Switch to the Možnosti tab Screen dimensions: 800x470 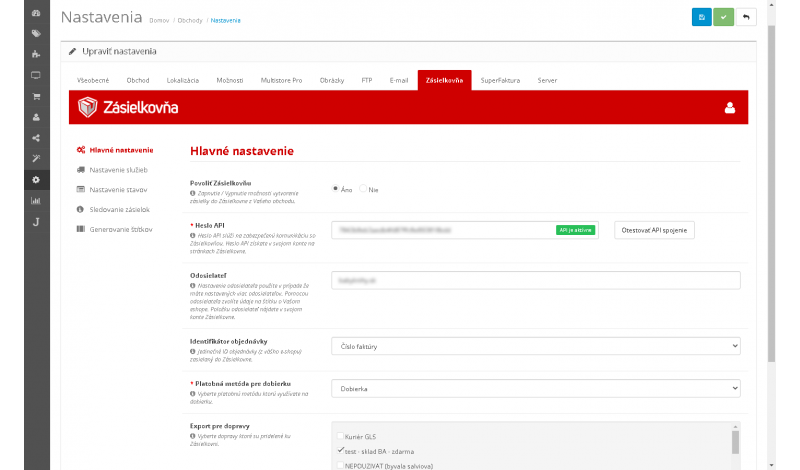pos(230,81)
